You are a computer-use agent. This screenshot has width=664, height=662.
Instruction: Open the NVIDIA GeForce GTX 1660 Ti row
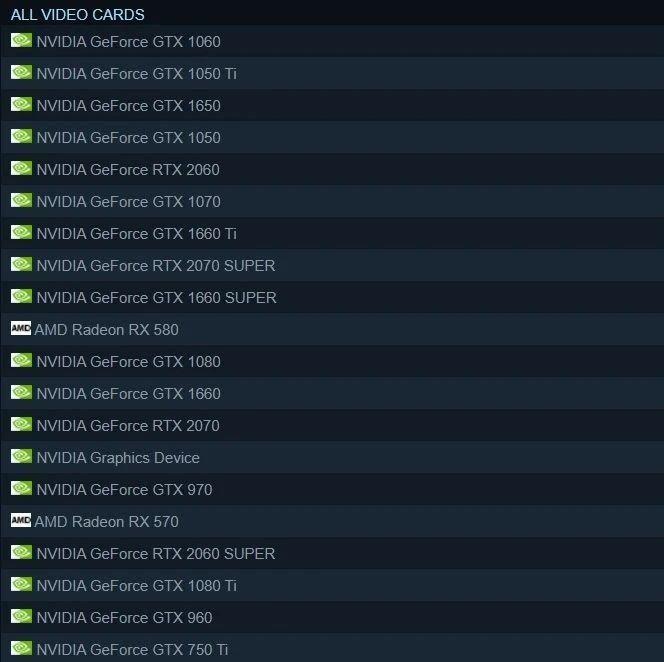332,233
